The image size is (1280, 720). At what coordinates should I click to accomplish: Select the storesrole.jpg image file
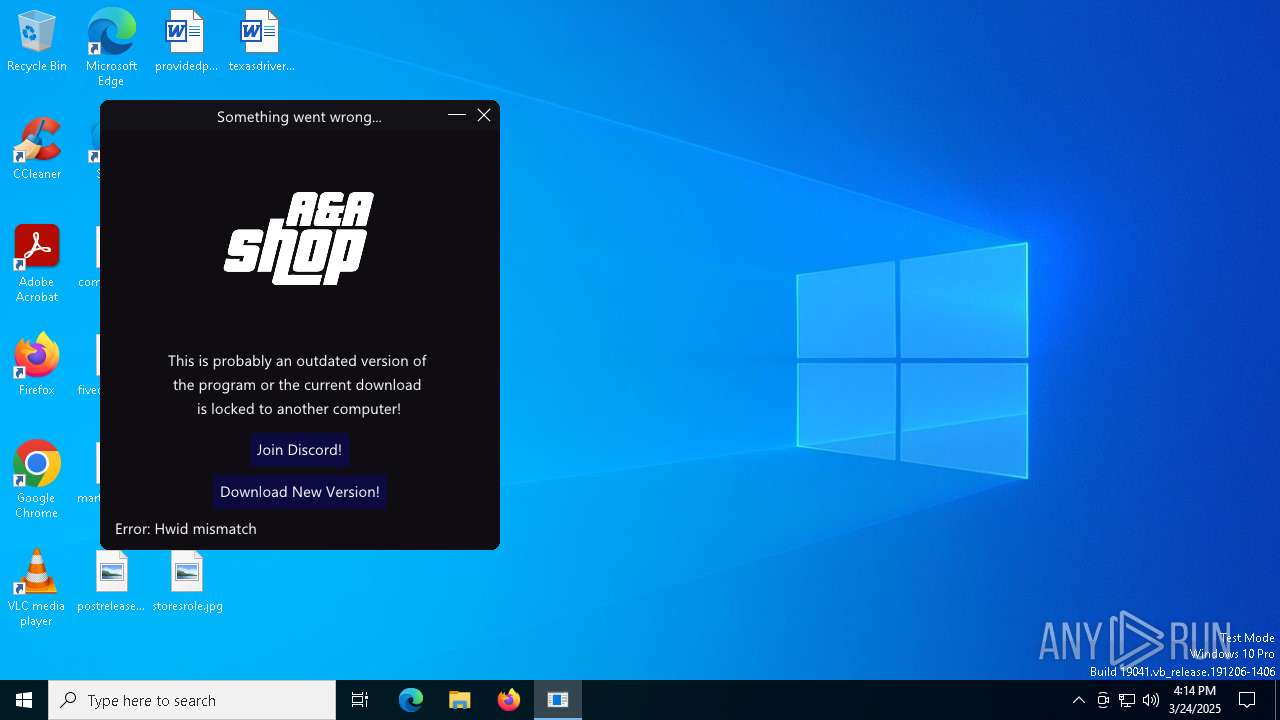(187, 582)
